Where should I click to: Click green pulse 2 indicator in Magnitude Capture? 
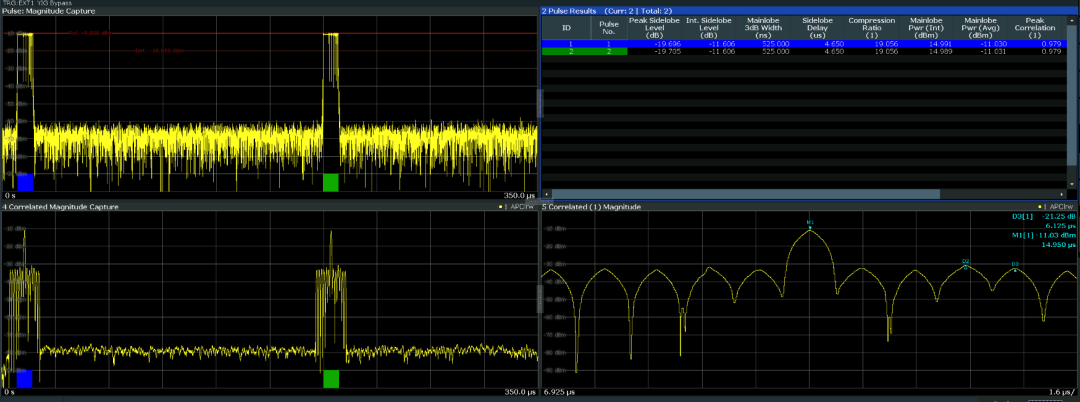pyautogui.click(x=331, y=182)
